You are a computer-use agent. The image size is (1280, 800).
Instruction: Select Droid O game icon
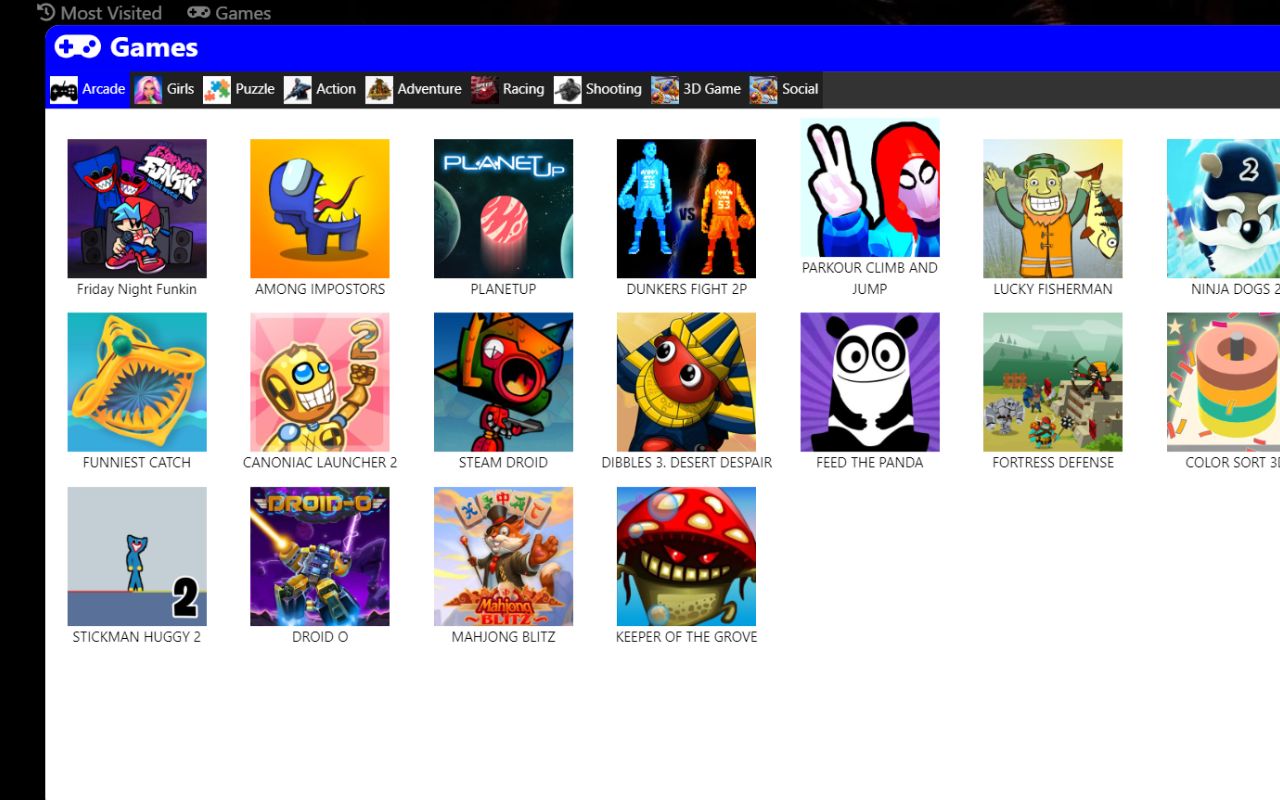point(320,556)
